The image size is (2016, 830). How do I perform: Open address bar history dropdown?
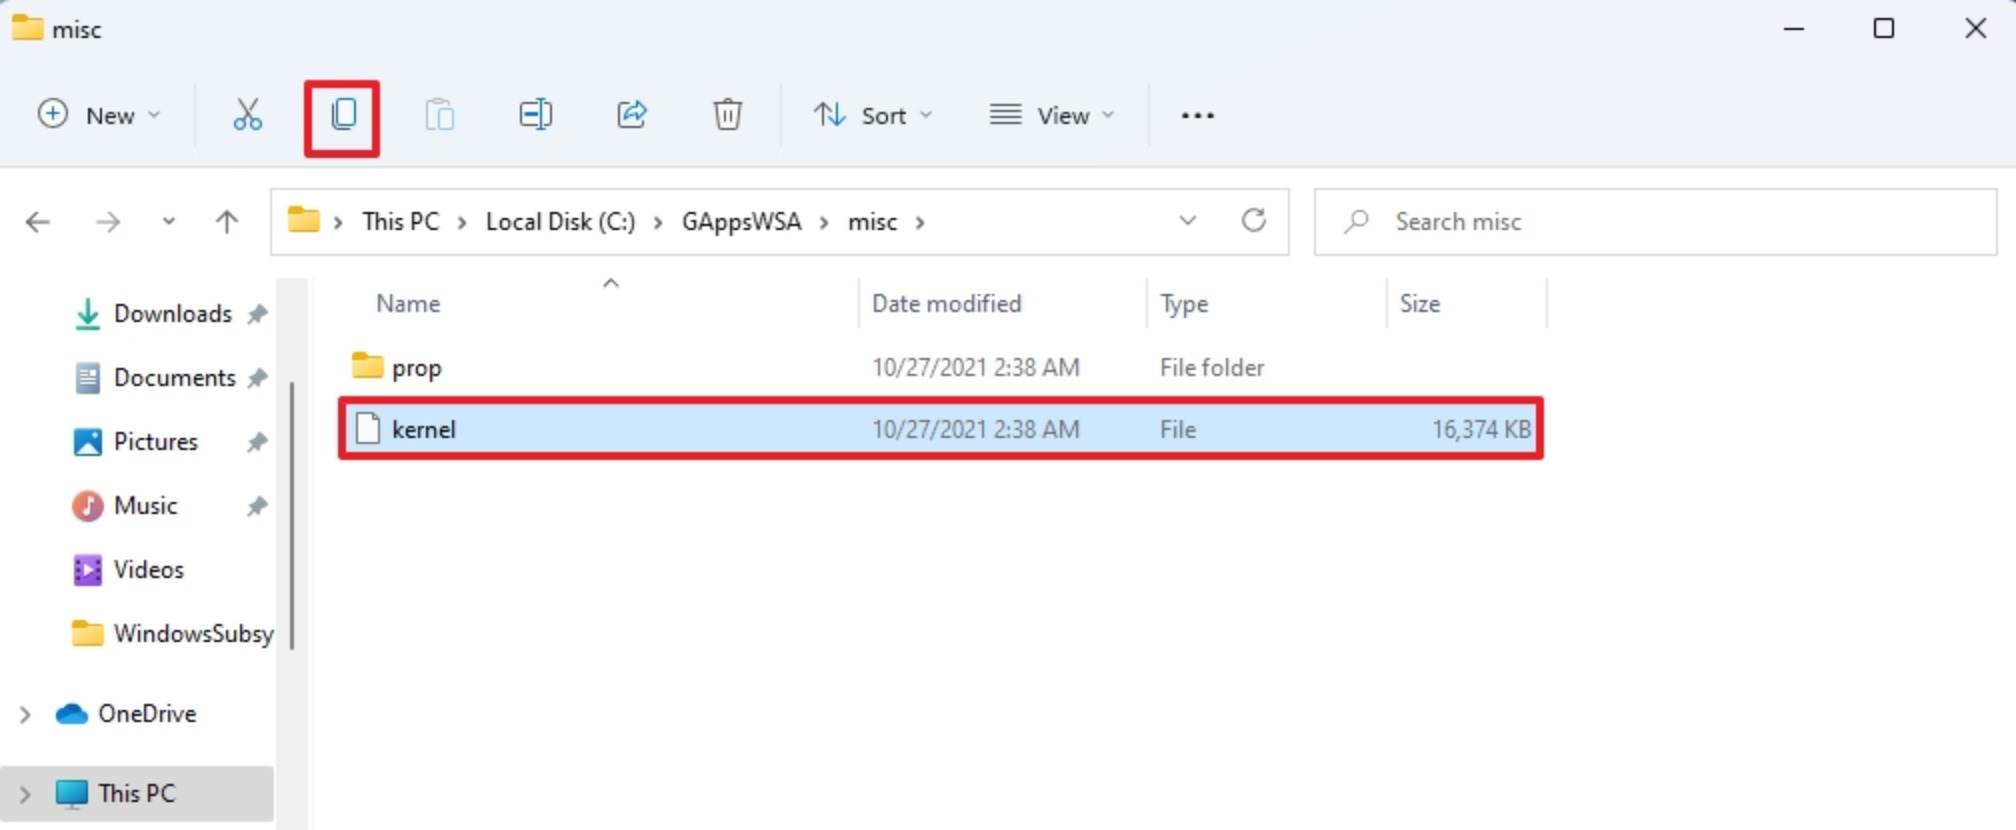point(1187,221)
